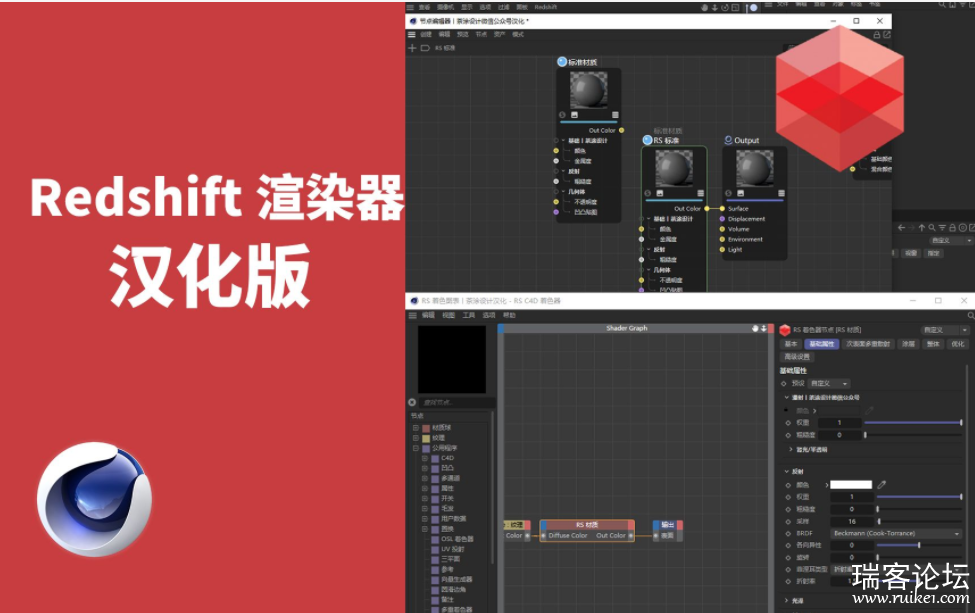Expand the 材质球 tree category

(x=416, y=428)
